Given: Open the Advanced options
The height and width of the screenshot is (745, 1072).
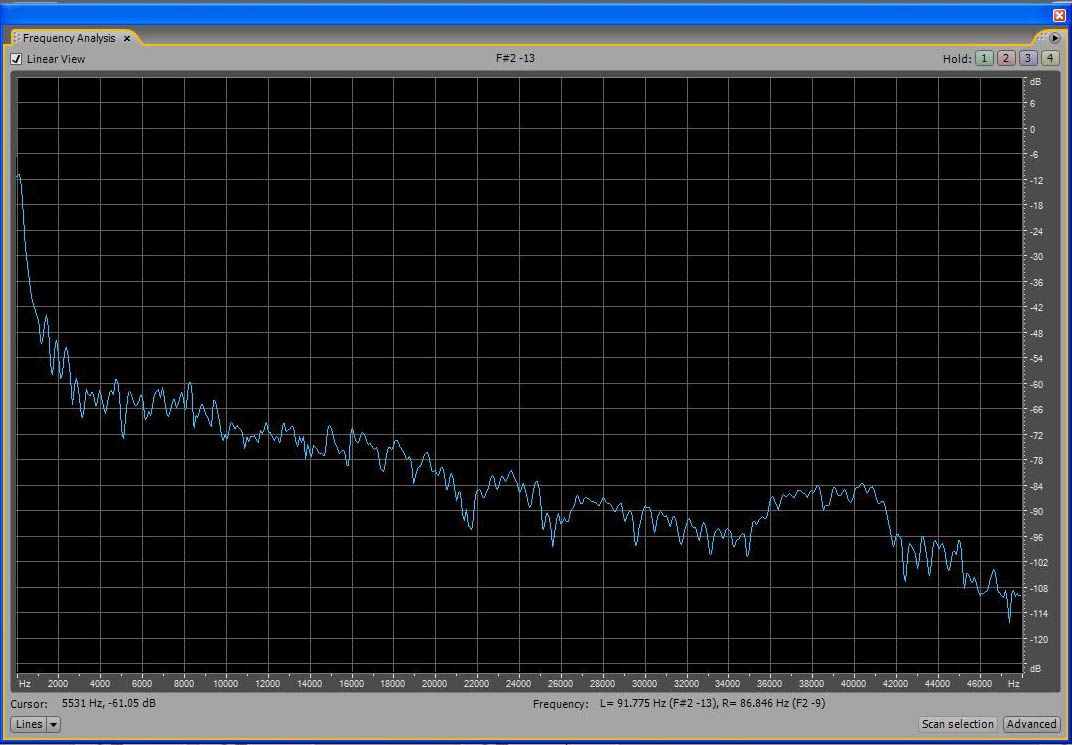Looking at the screenshot, I should pyautogui.click(x=1031, y=724).
